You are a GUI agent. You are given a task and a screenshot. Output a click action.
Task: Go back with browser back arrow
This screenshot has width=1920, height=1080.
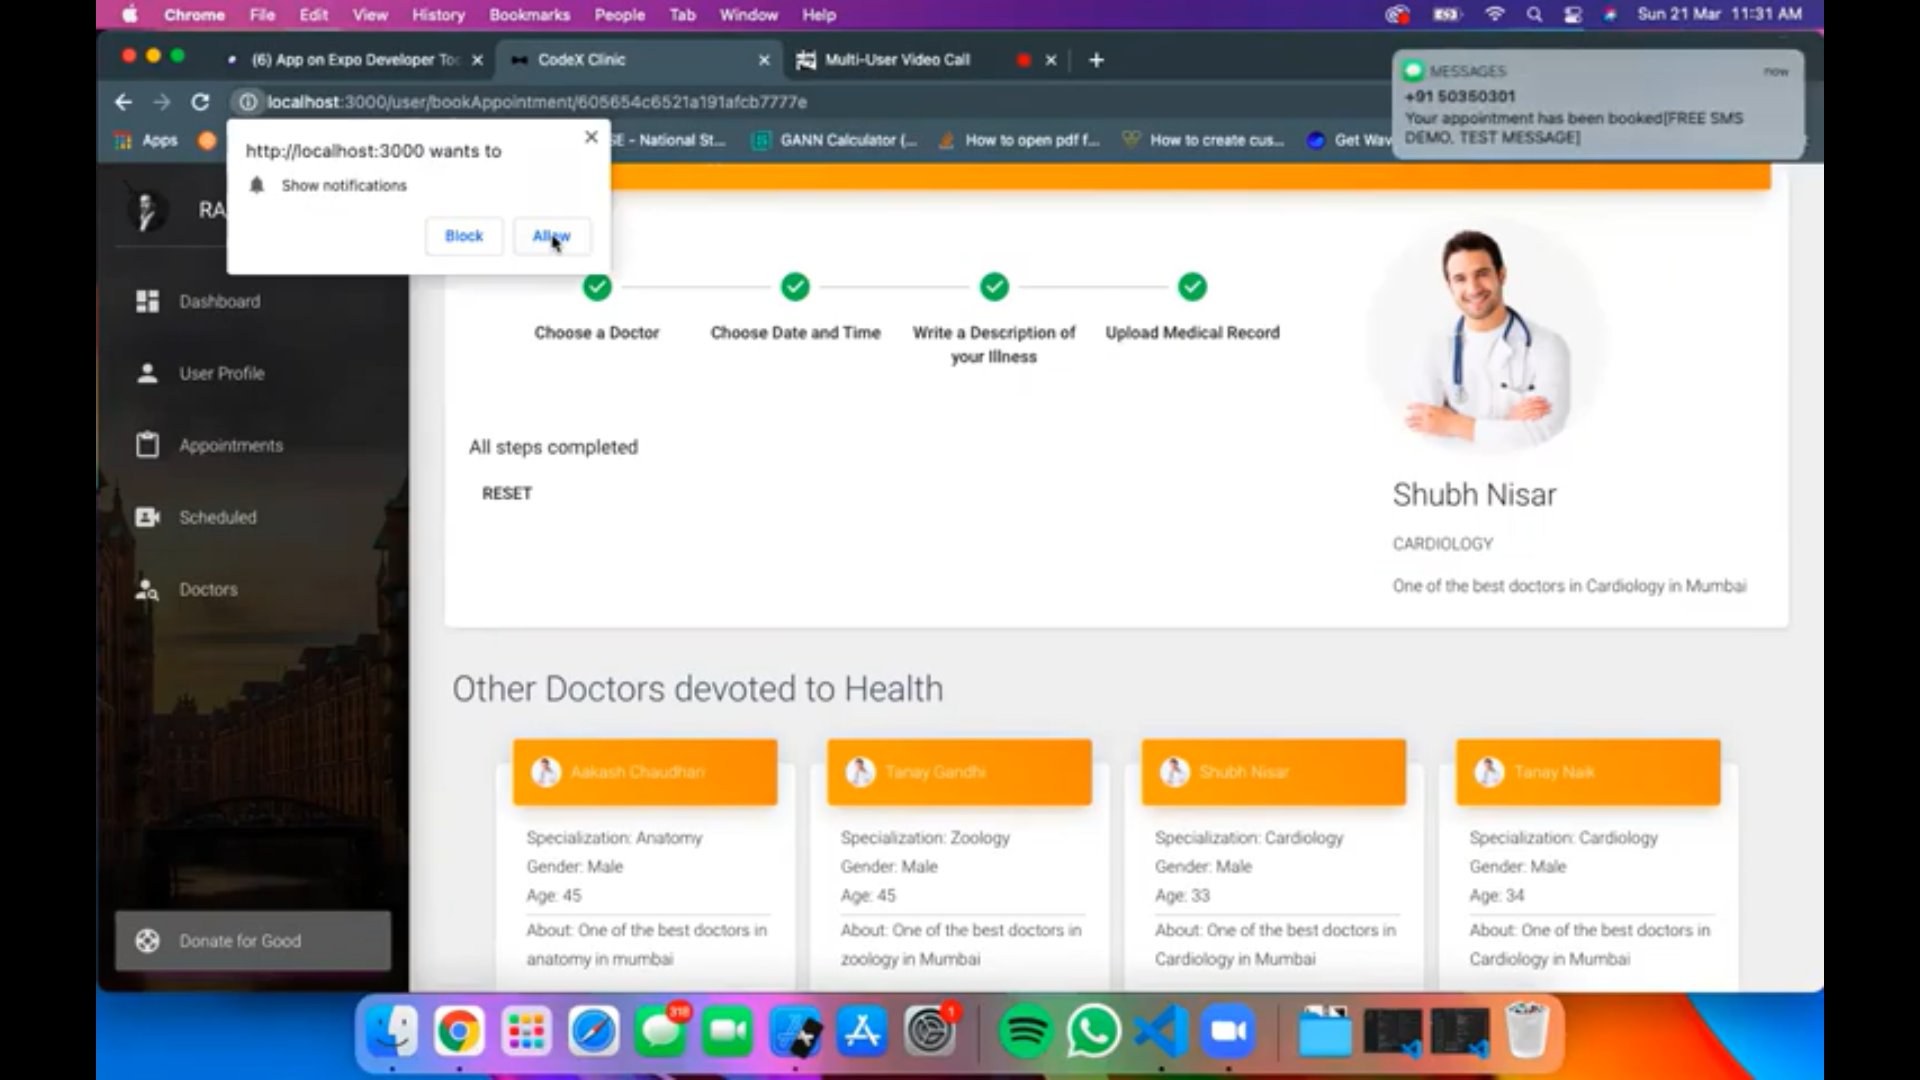pos(123,102)
